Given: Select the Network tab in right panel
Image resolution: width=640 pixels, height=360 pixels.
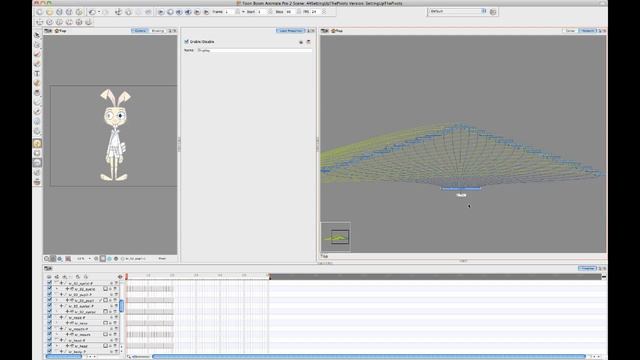Looking at the screenshot, I should (588, 31).
